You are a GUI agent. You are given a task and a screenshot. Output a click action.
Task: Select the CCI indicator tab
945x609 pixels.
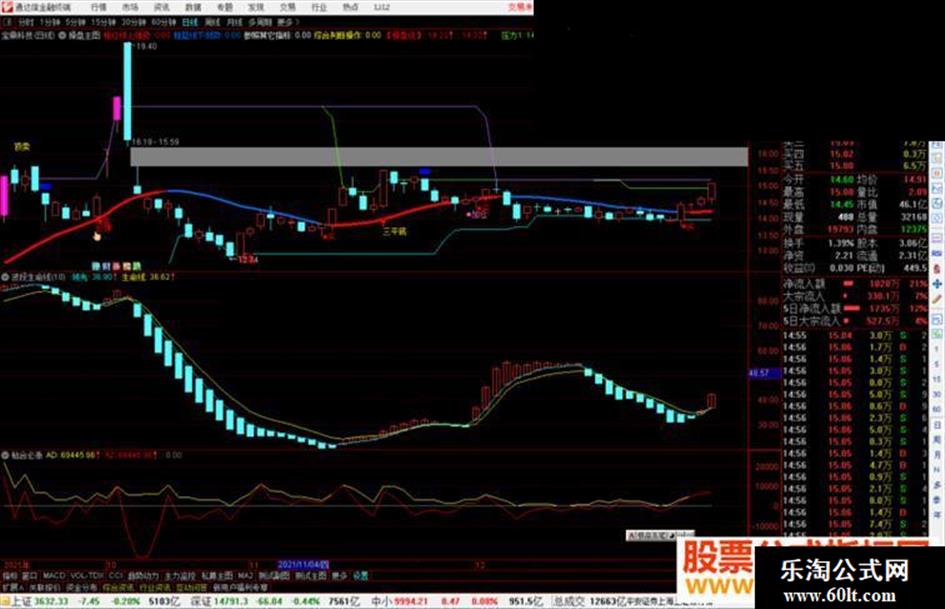click(x=115, y=576)
